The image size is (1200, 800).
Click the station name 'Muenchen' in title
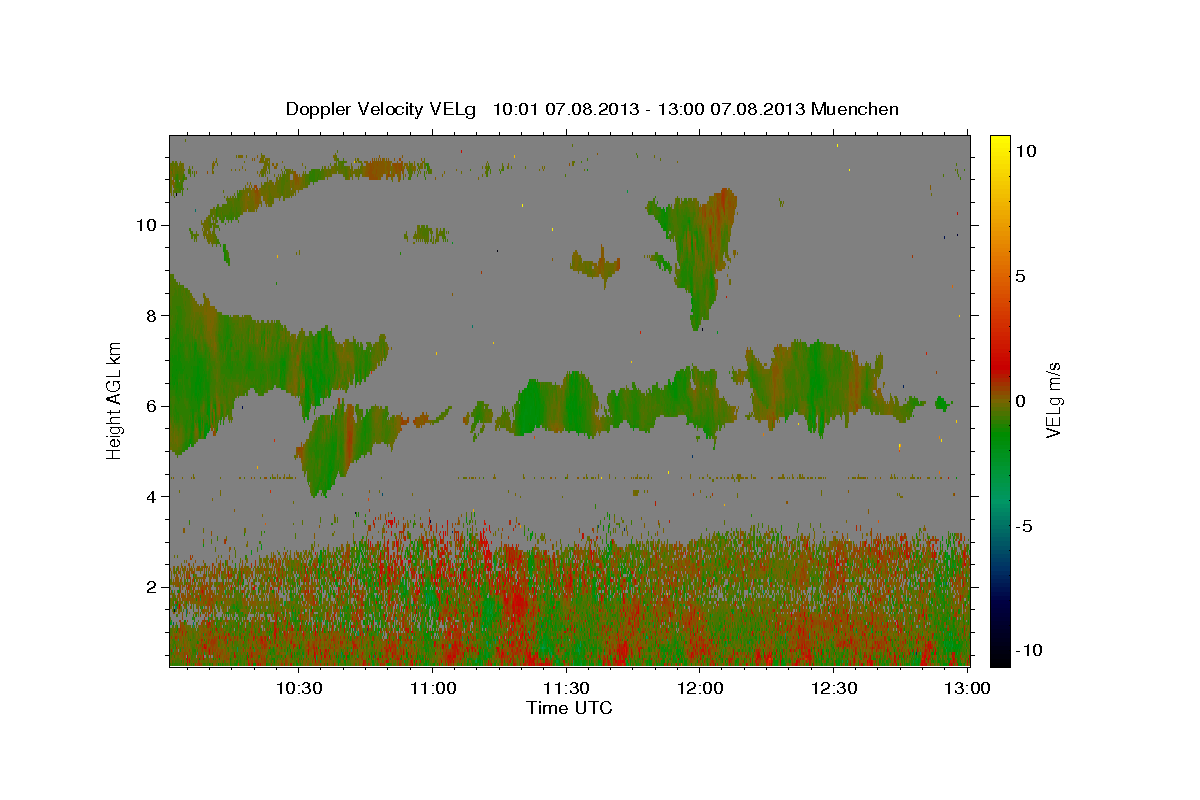click(x=855, y=109)
